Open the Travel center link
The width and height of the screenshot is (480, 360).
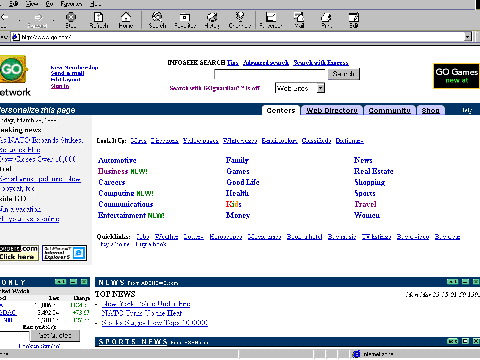pos(365,204)
